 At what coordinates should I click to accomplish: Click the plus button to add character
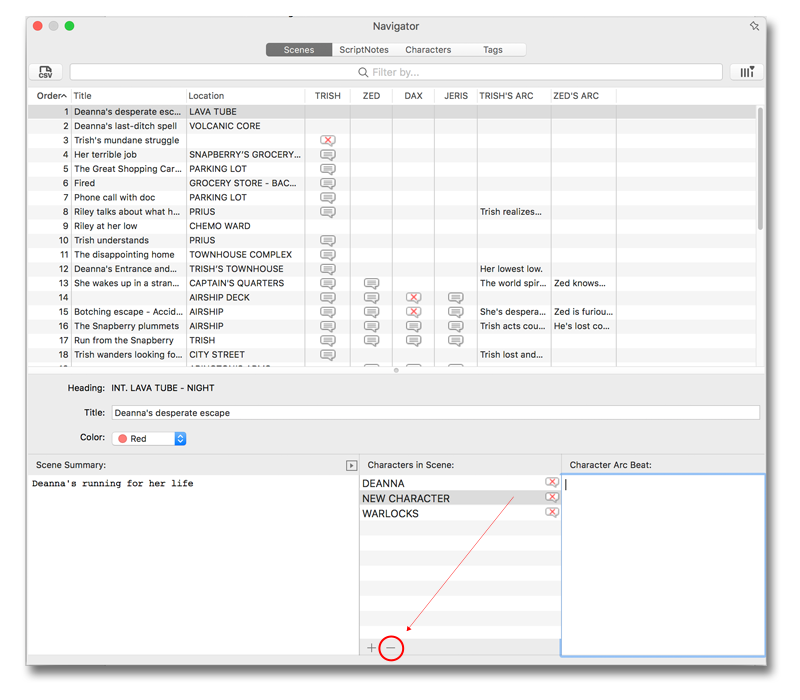click(x=372, y=648)
